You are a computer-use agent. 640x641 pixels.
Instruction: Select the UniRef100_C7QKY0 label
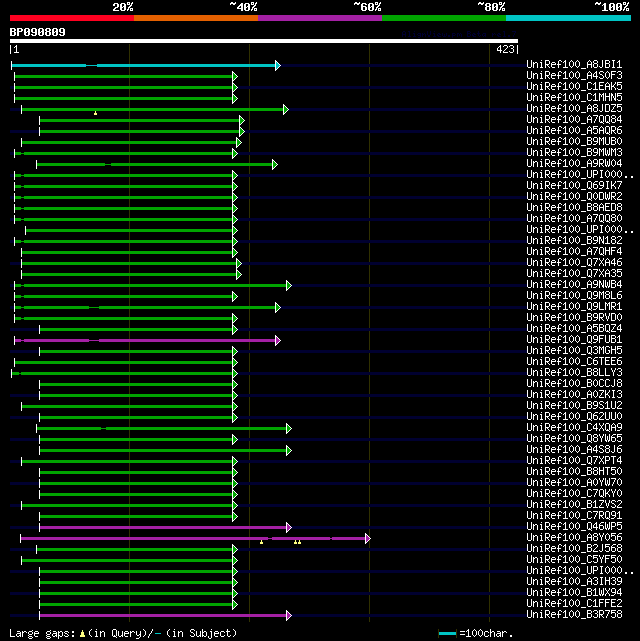pyautogui.click(x=574, y=494)
